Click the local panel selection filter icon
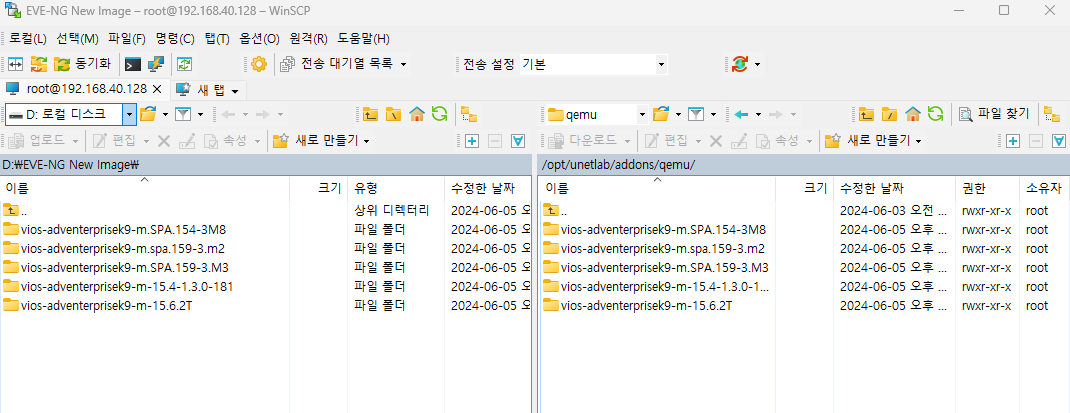 518,141
